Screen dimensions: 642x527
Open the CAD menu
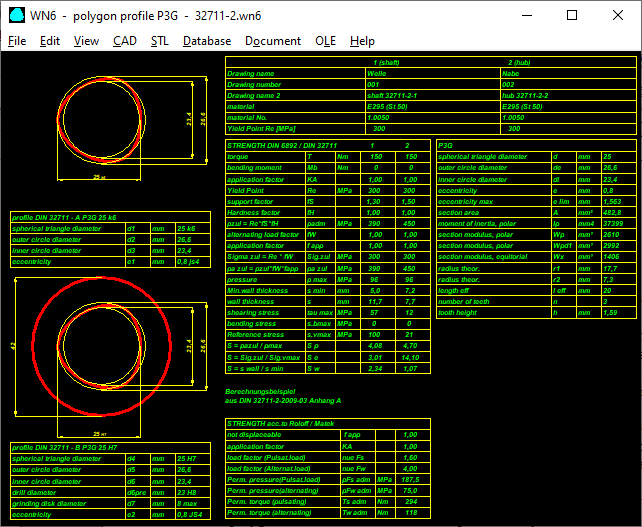coord(125,41)
